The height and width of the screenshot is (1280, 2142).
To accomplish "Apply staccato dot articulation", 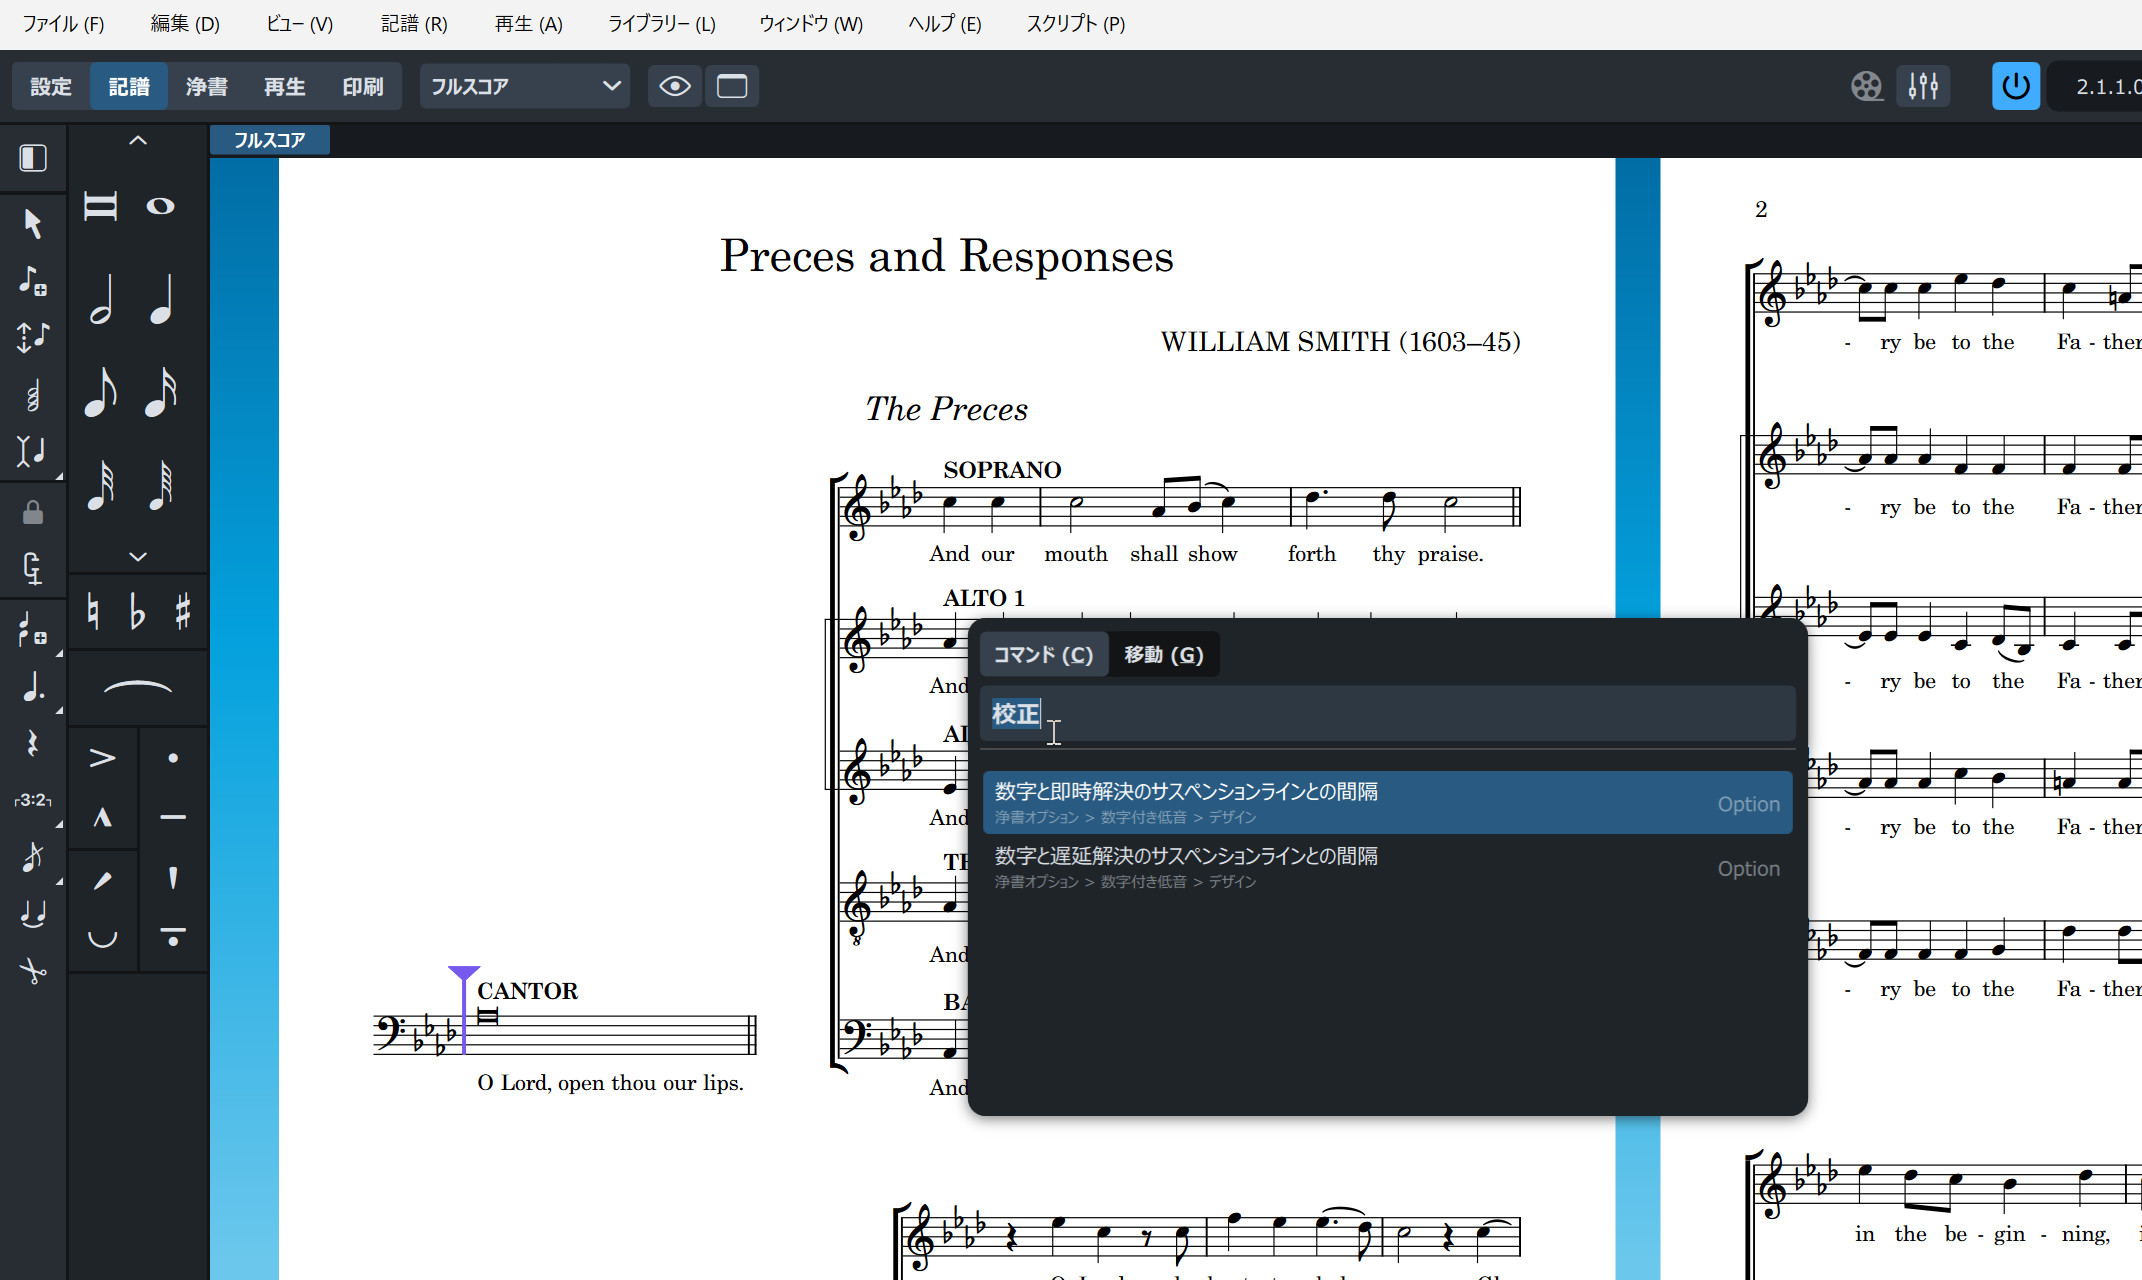I will coord(173,758).
